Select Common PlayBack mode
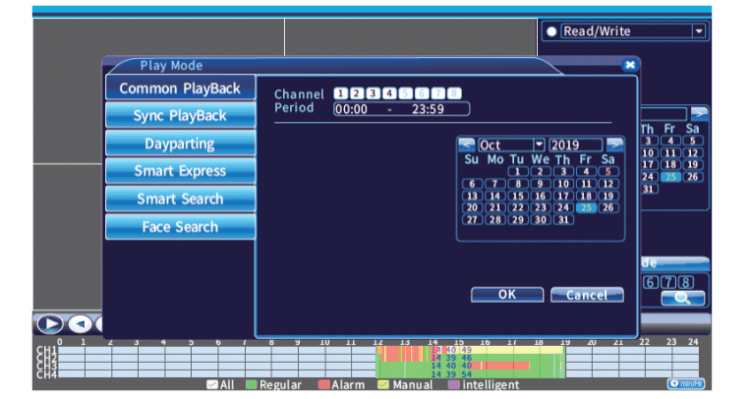This screenshot has height=399, width=750. tap(180, 88)
